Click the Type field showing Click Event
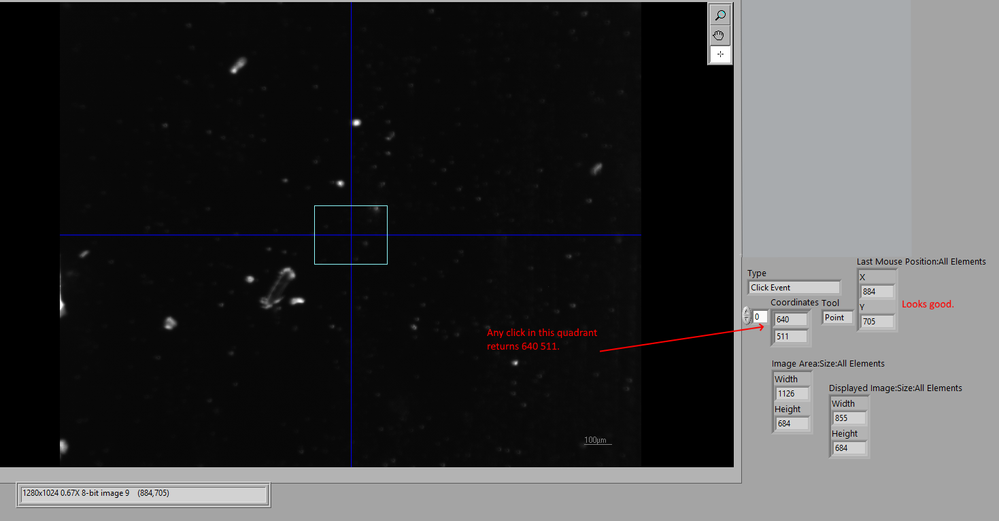This screenshot has height=521, width=999. (x=794, y=287)
